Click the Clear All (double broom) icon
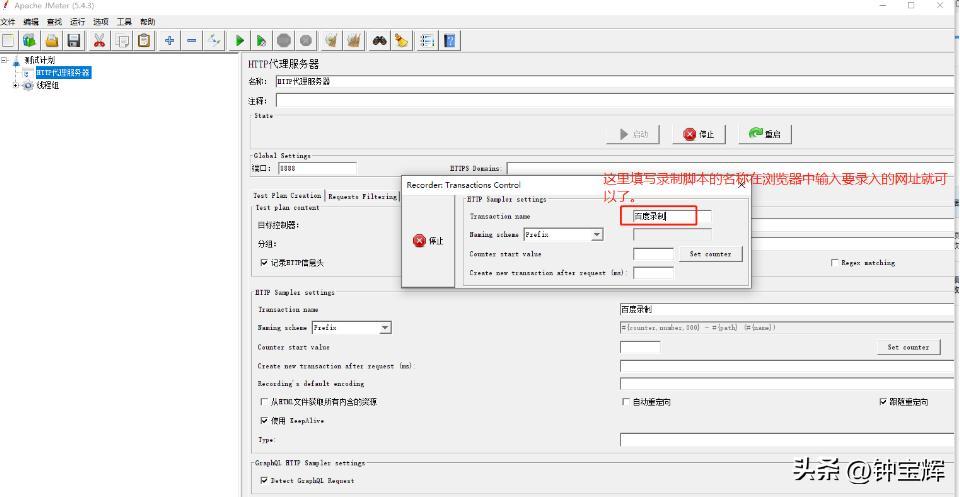This screenshot has width=960, height=497. 354,40
